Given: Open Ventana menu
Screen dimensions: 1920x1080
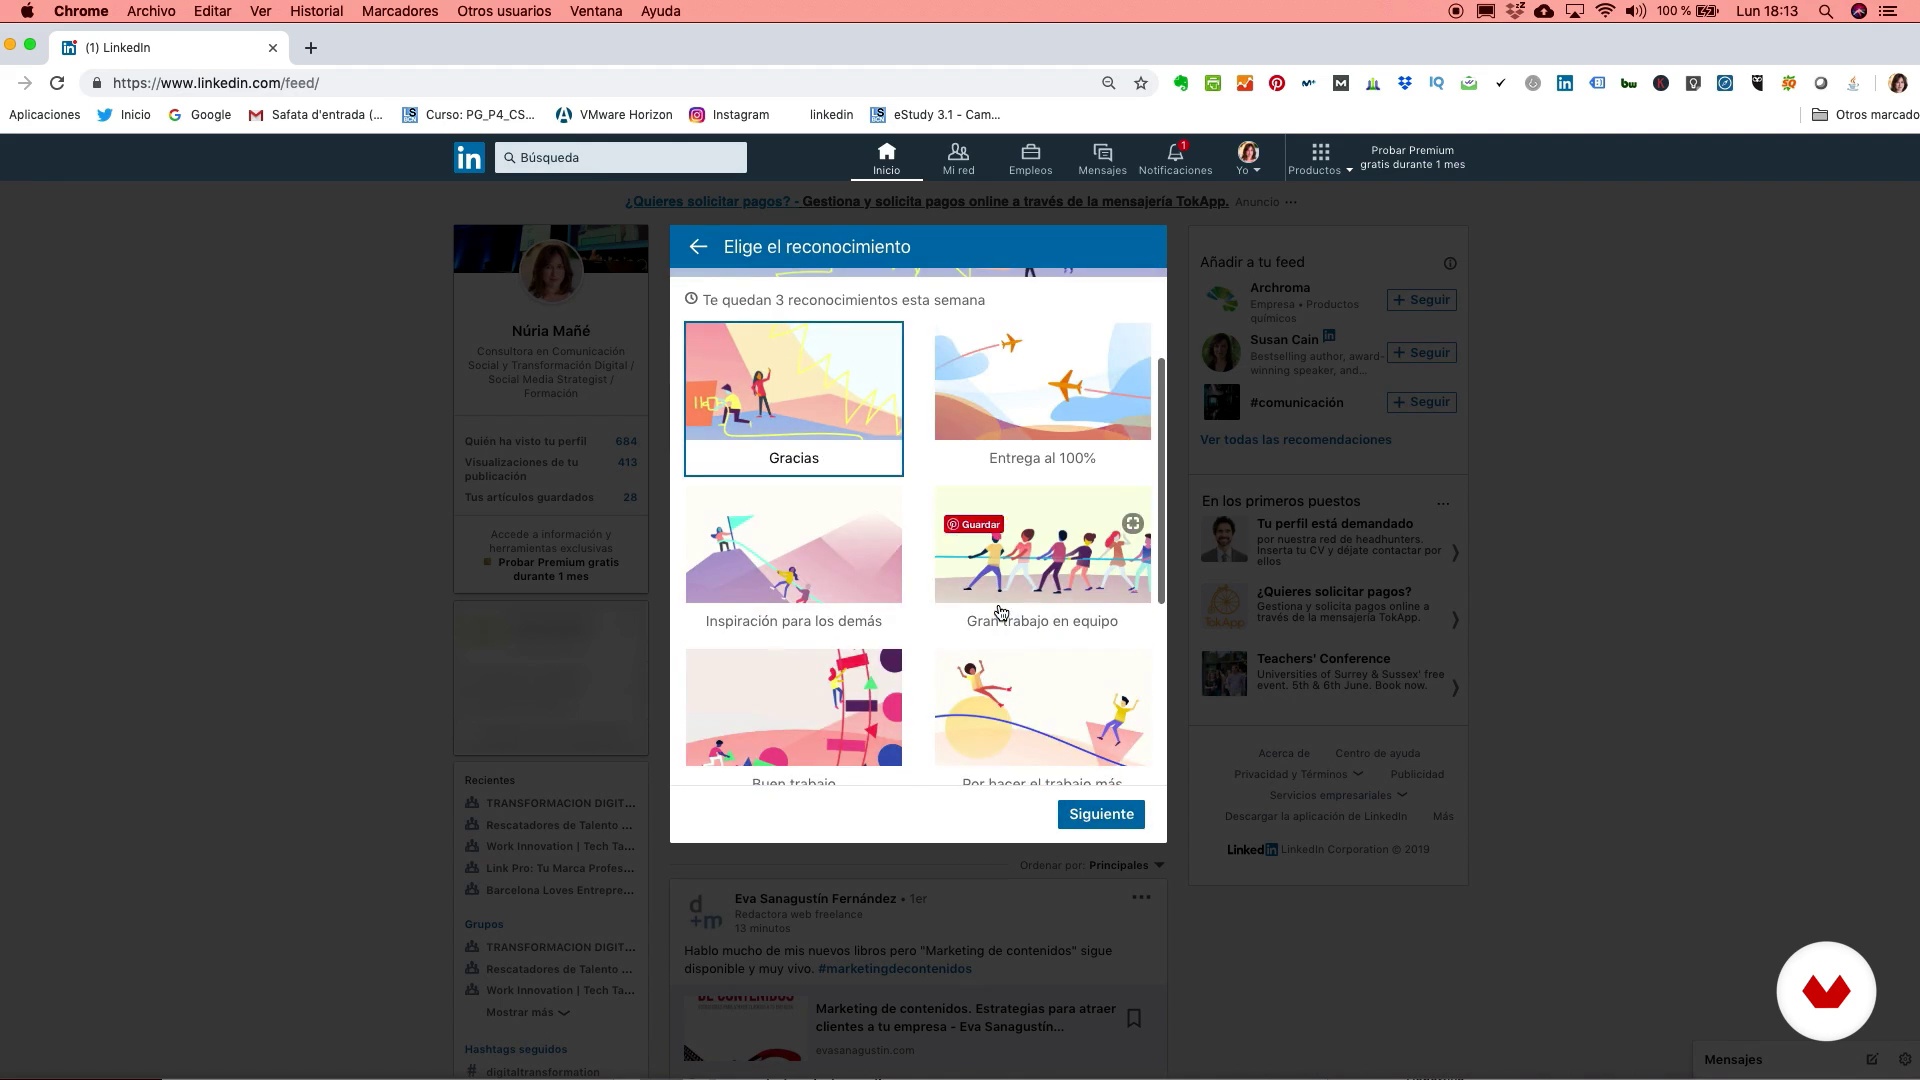Looking at the screenshot, I should (596, 11).
